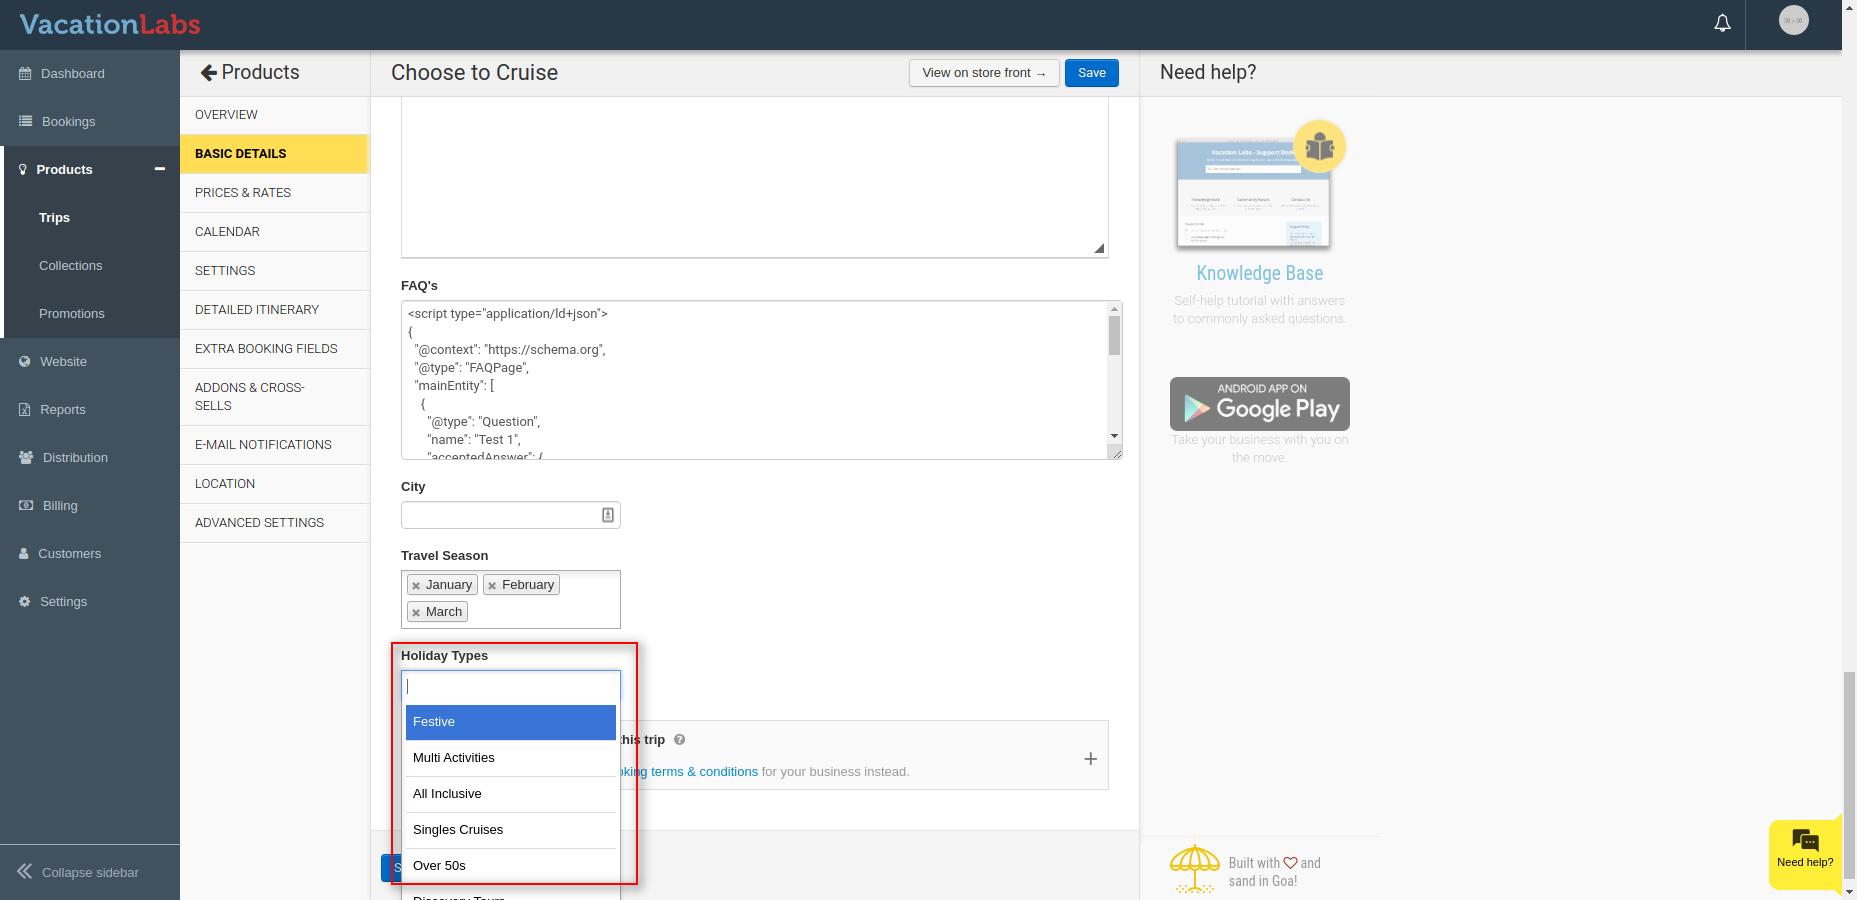Remove the February travel season tag
Image resolution: width=1857 pixels, height=900 pixels.
(492, 586)
